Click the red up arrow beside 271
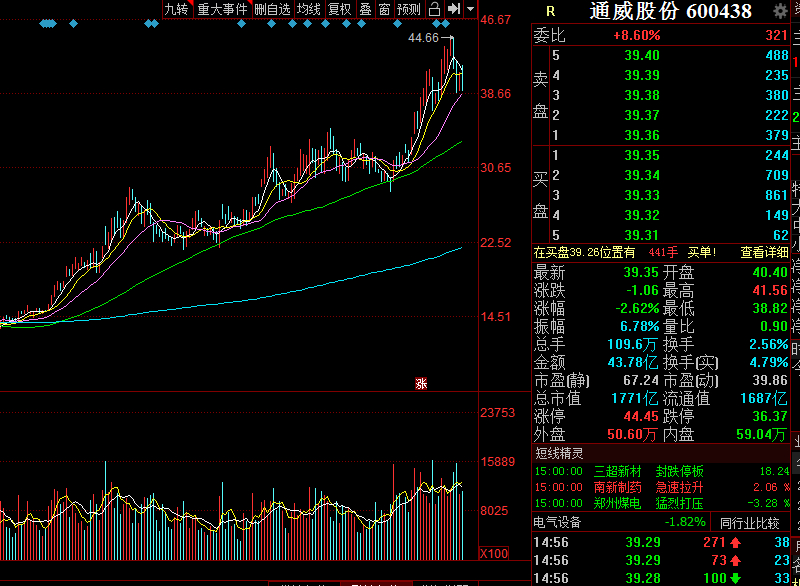800x586 pixels. (x=735, y=542)
